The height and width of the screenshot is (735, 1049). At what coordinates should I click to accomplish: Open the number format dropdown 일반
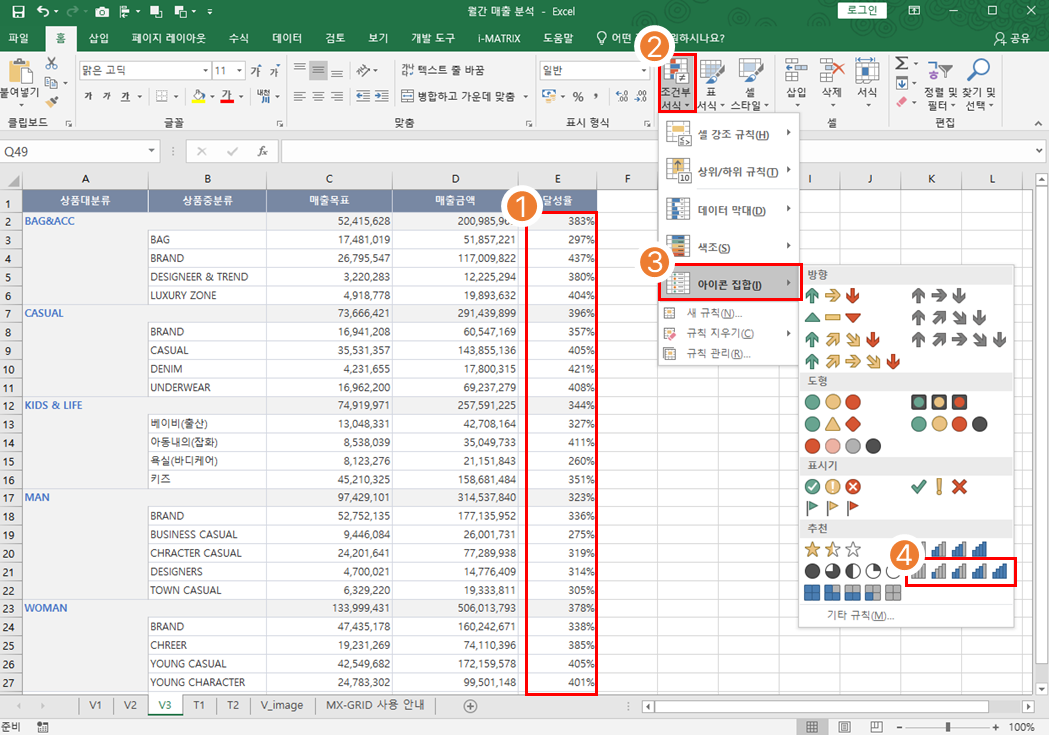pos(589,71)
